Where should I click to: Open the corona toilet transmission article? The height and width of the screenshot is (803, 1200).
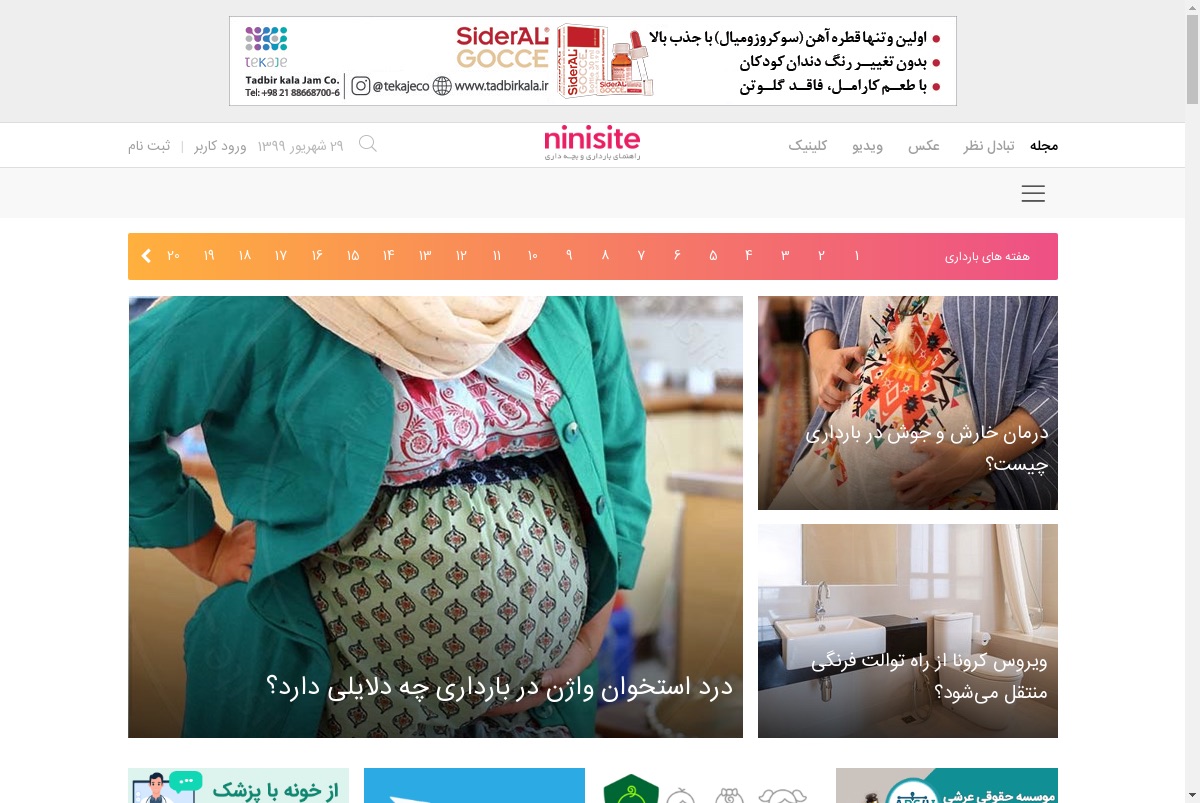pos(908,631)
